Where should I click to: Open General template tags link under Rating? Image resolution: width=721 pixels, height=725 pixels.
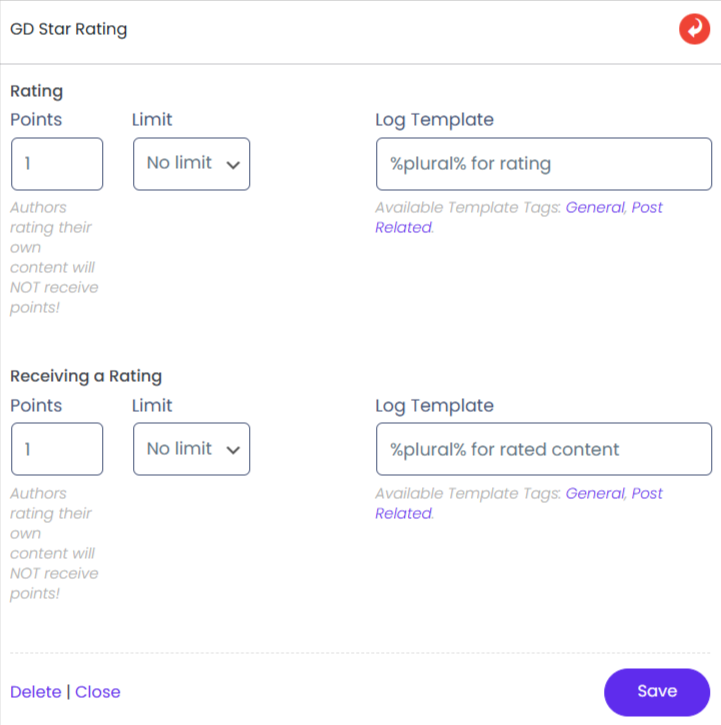pyautogui.click(x=595, y=208)
